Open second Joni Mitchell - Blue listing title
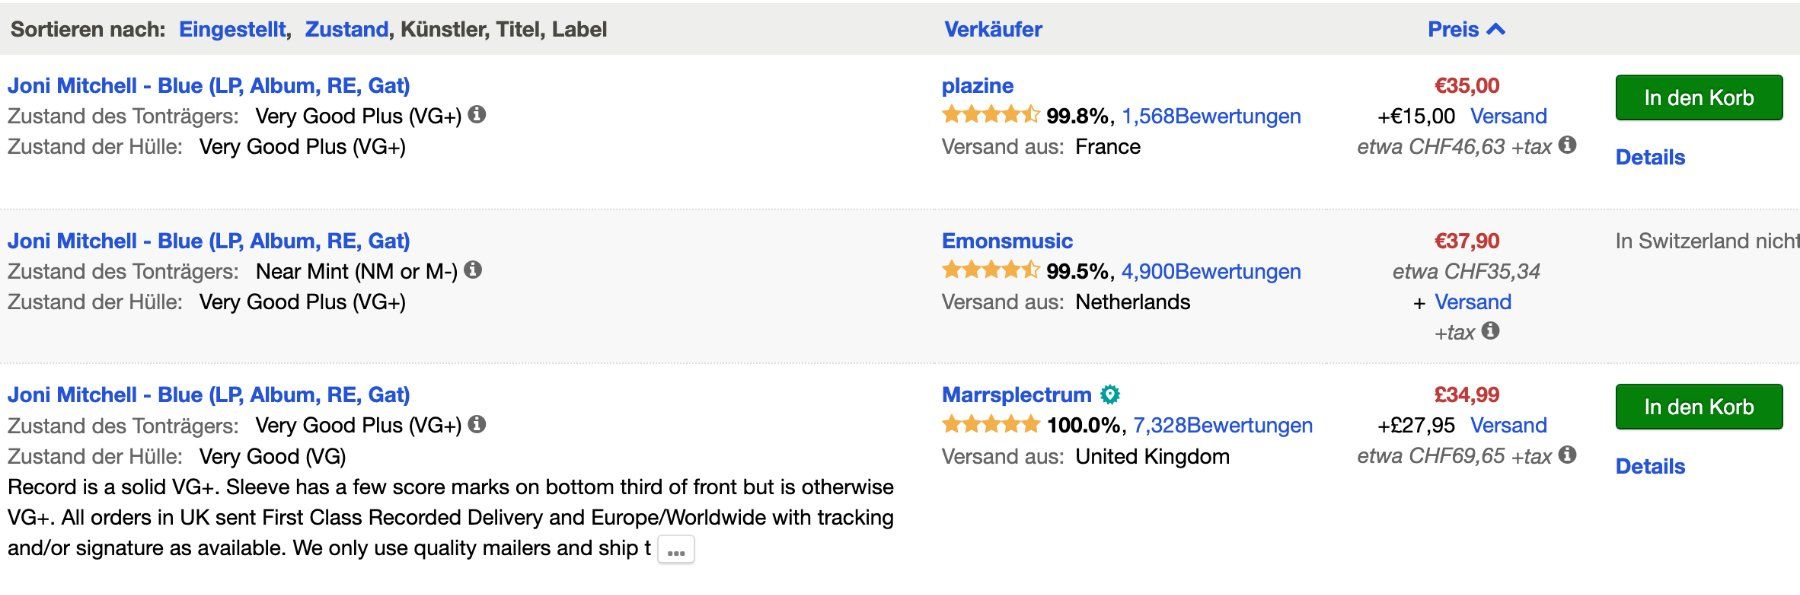1800x595 pixels. tap(209, 241)
